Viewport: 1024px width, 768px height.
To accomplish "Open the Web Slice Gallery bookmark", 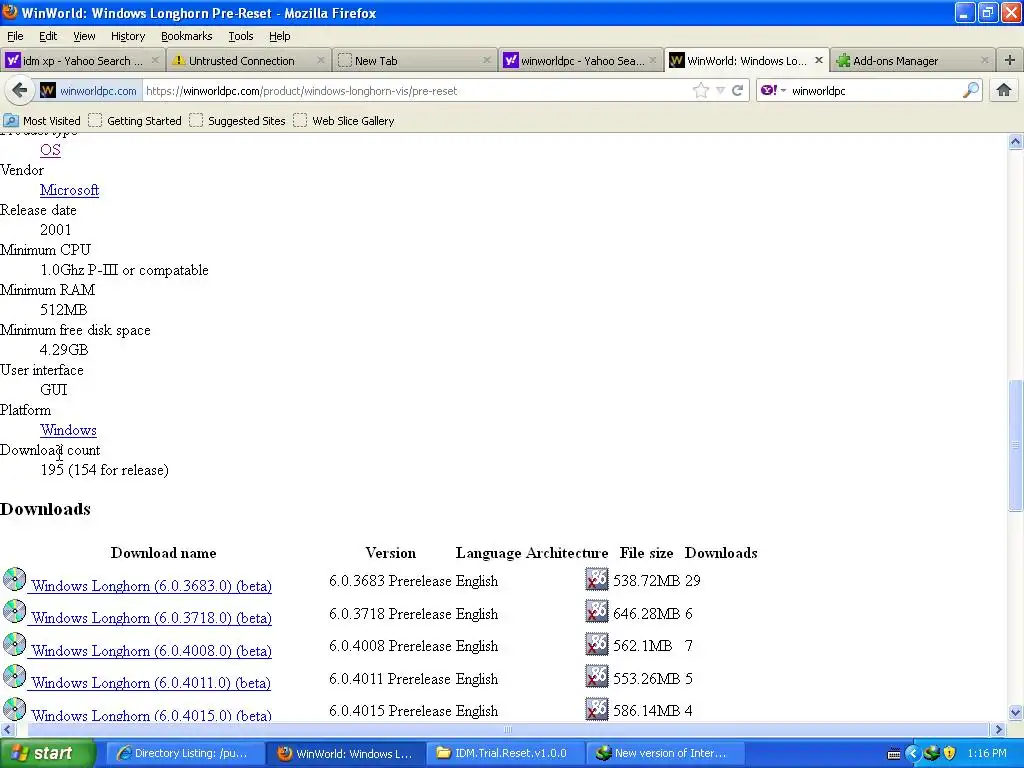I will pyautogui.click(x=344, y=120).
